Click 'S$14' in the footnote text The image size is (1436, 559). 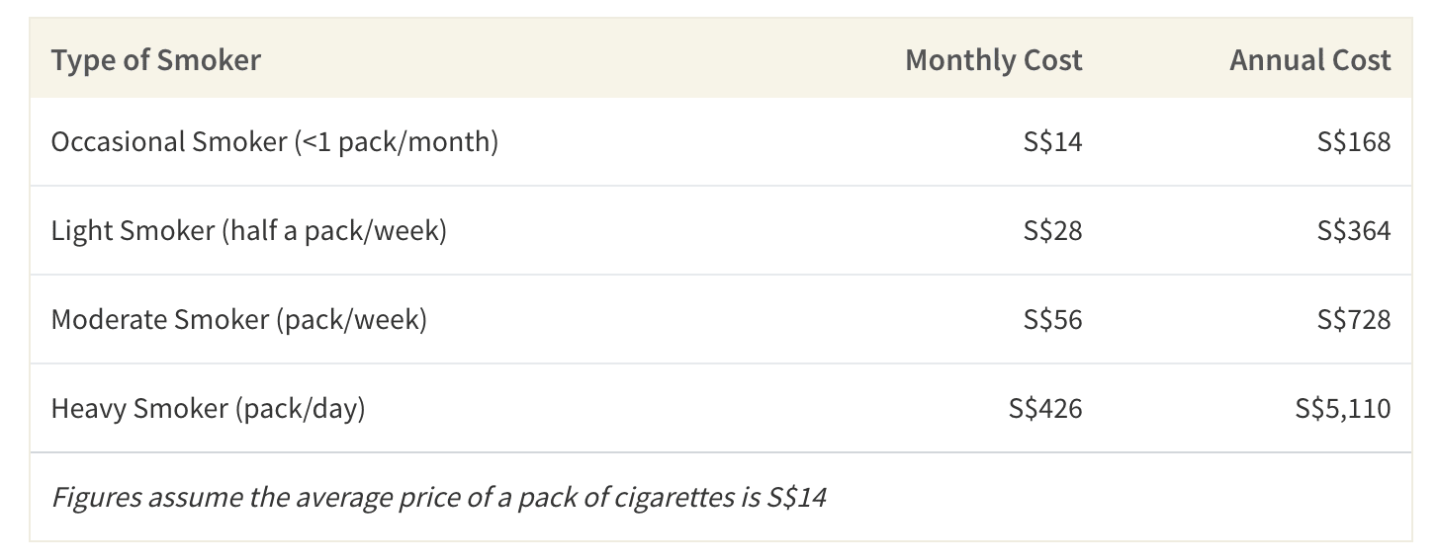[x=797, y=497]
